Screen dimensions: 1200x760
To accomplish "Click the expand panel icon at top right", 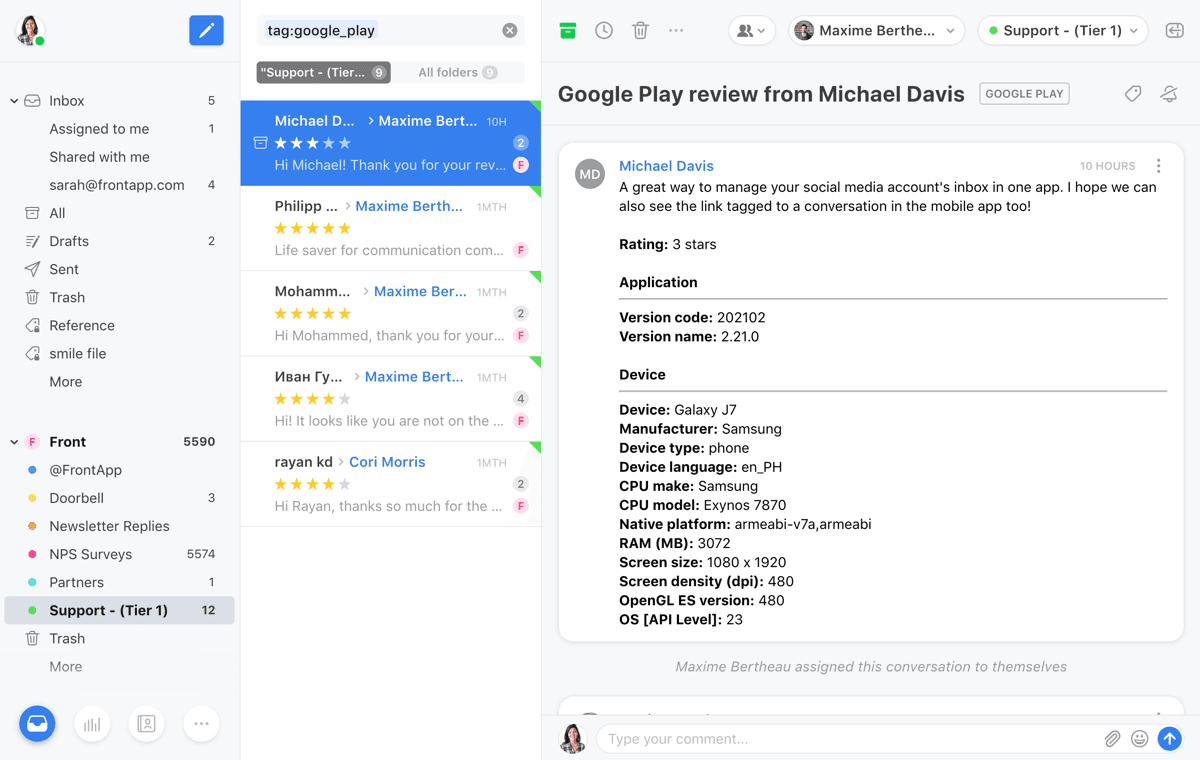I will coord(1175,31).
